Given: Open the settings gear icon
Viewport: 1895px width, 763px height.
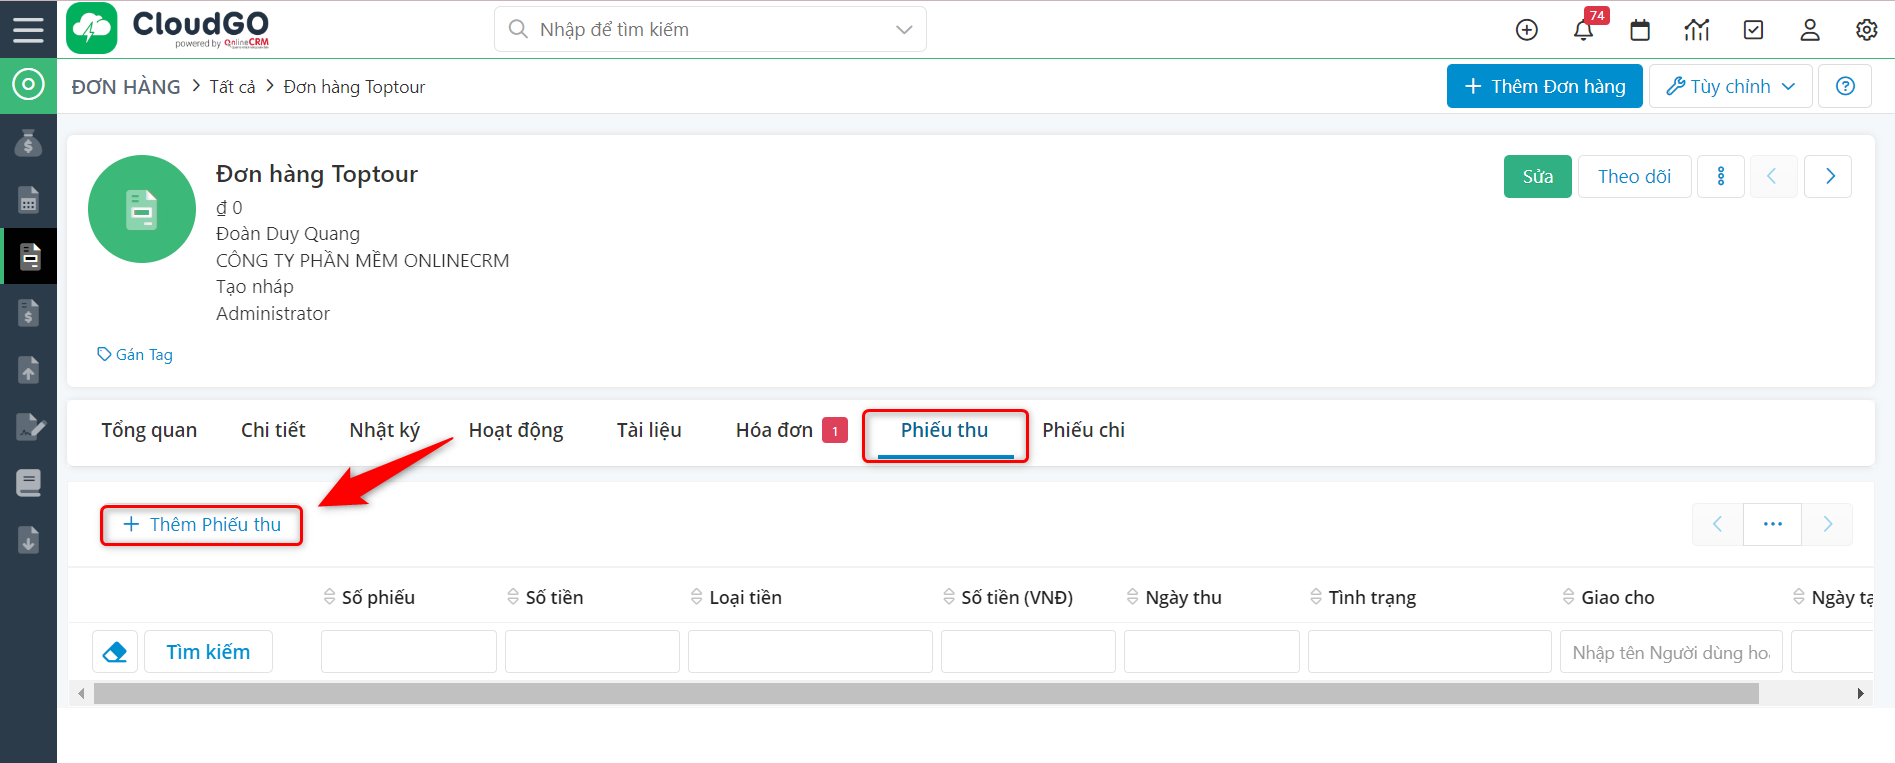Looking at the screenshot, I should pos(1866,30).
